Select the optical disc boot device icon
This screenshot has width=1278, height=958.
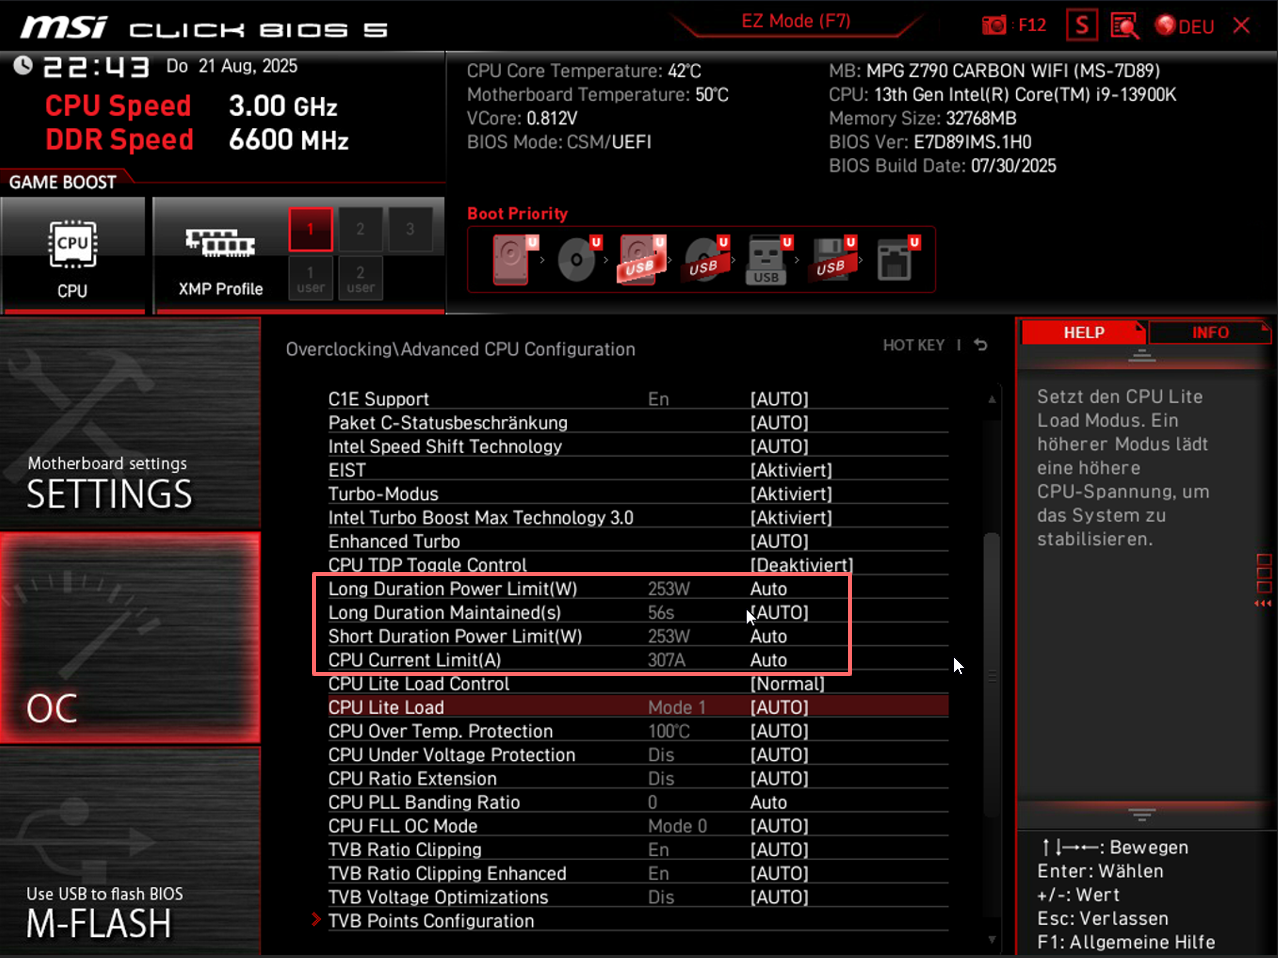point(578,260)
